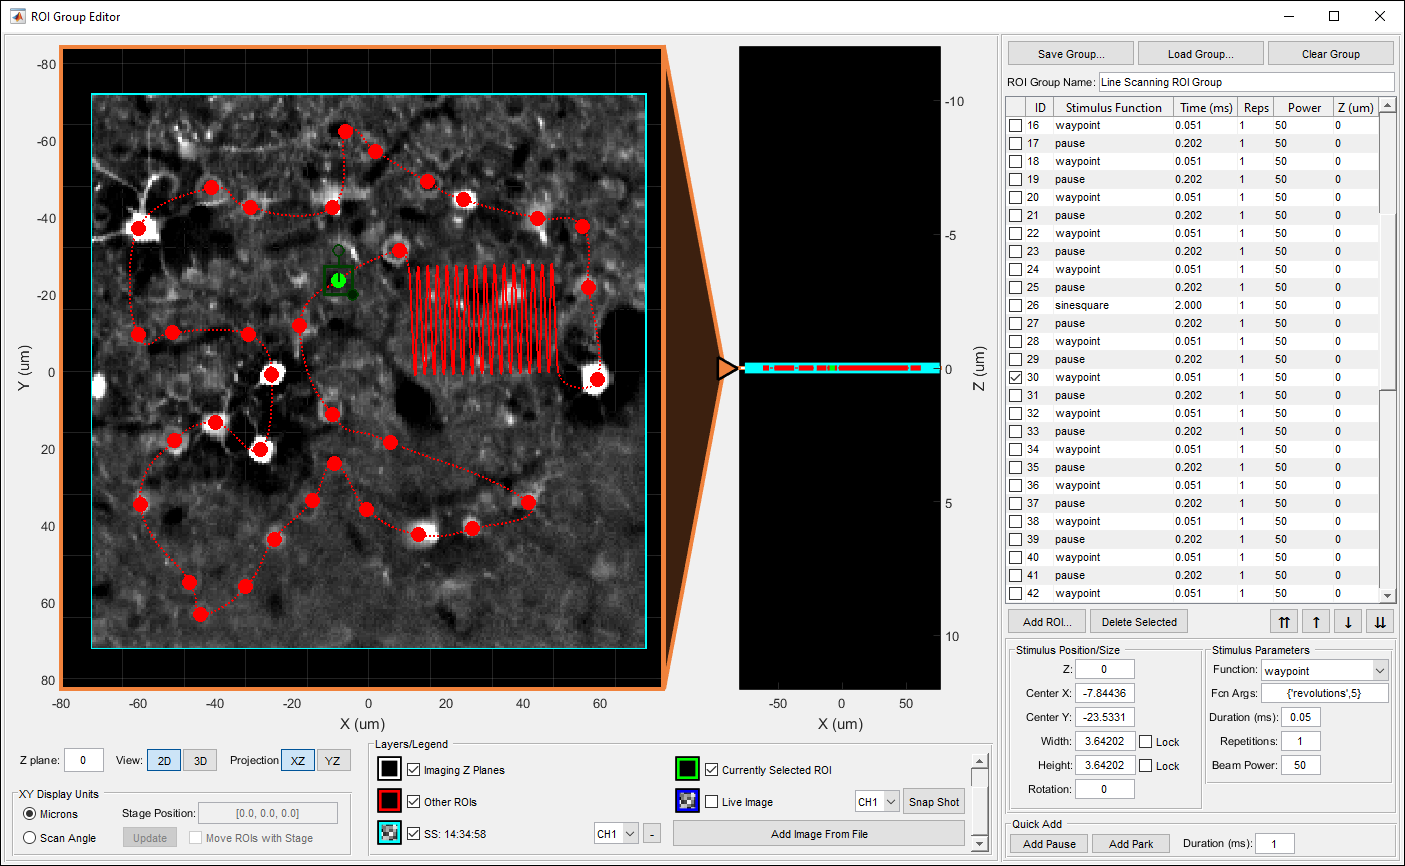Click the ROI Group Name text field
Viewport: 1405px width, 866px height.
(x=1245, y=82)
